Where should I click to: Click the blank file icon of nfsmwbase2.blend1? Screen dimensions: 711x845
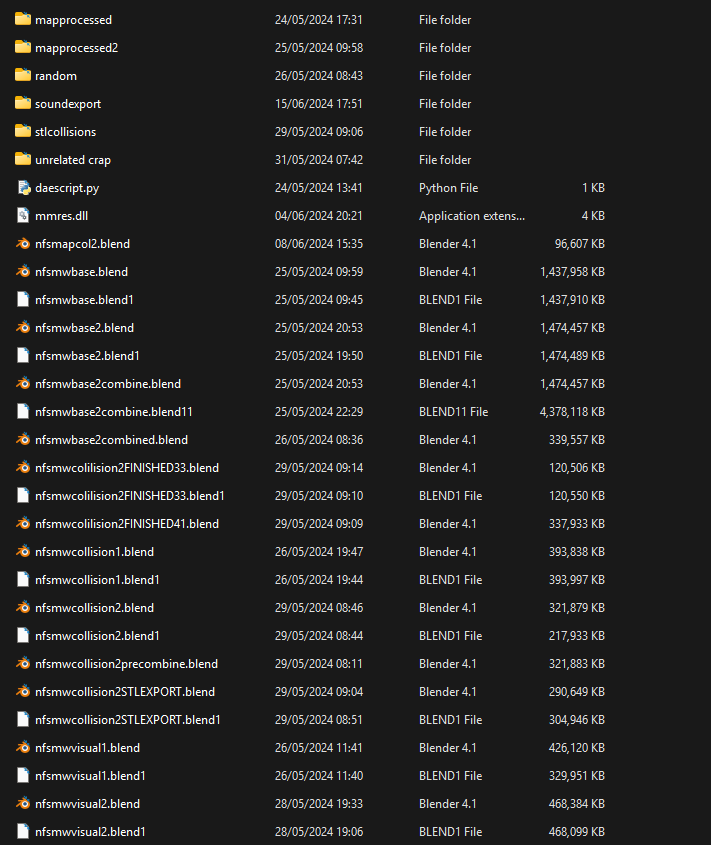point(23,356)
